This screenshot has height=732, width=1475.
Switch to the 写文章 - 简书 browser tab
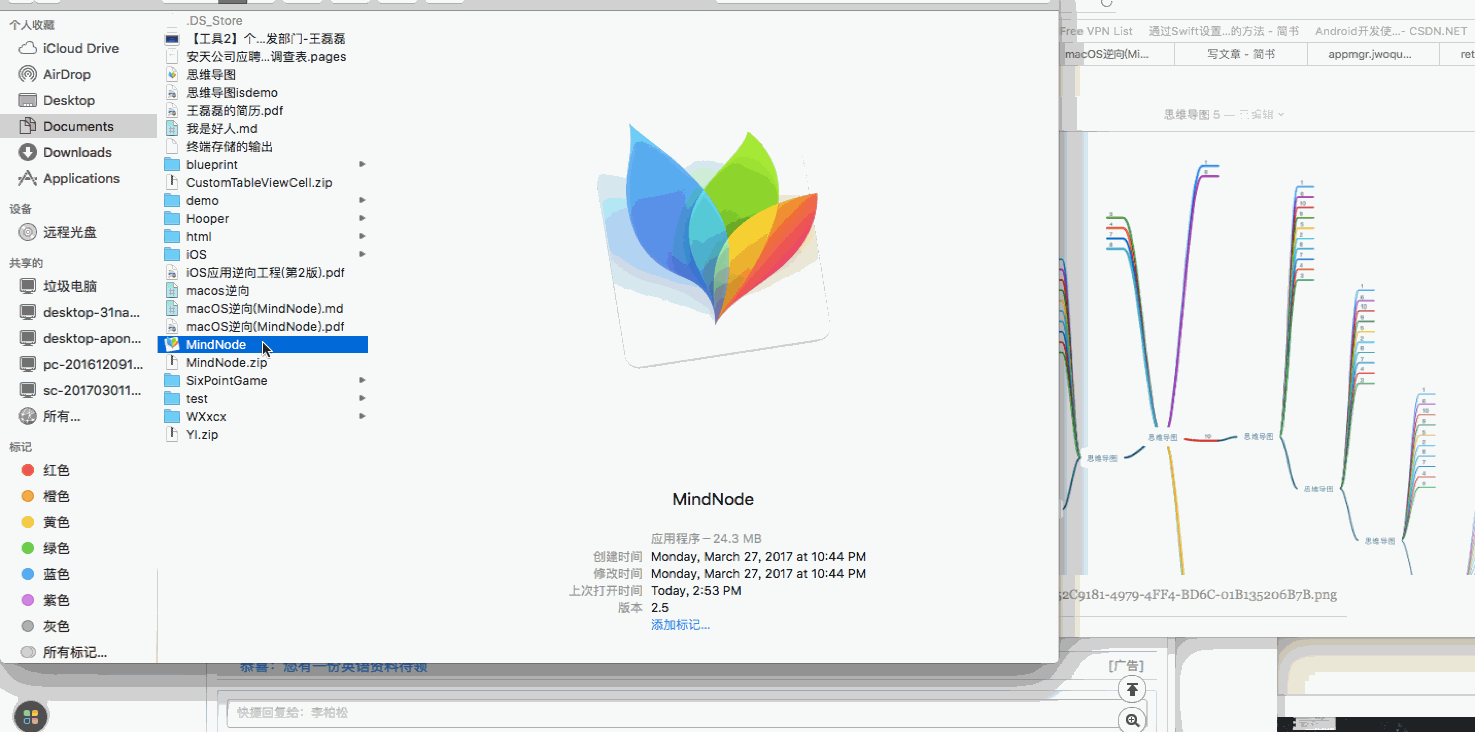point(1241,54)
